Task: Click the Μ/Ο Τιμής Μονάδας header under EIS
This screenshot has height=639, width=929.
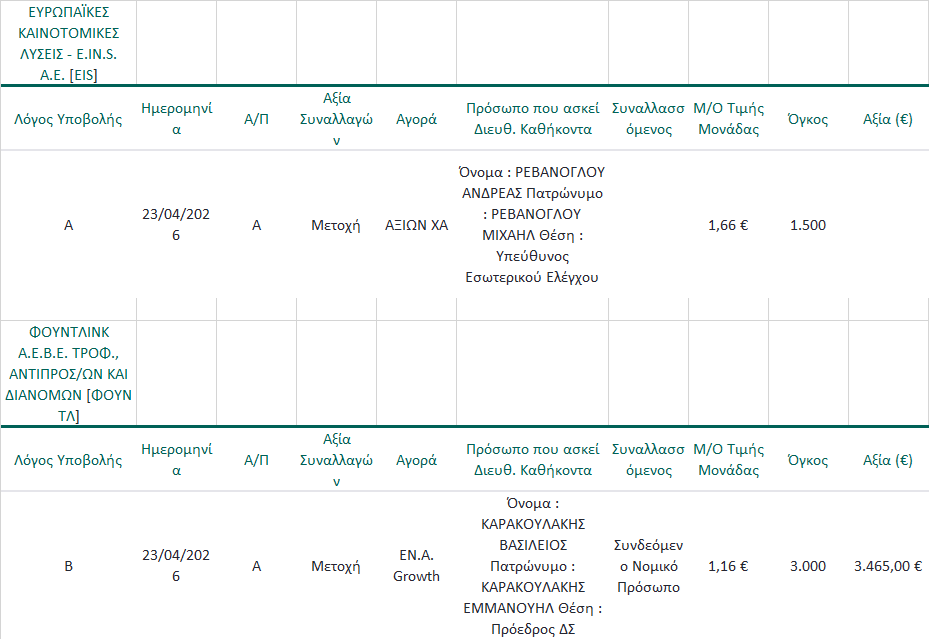Action: (728, 119)
